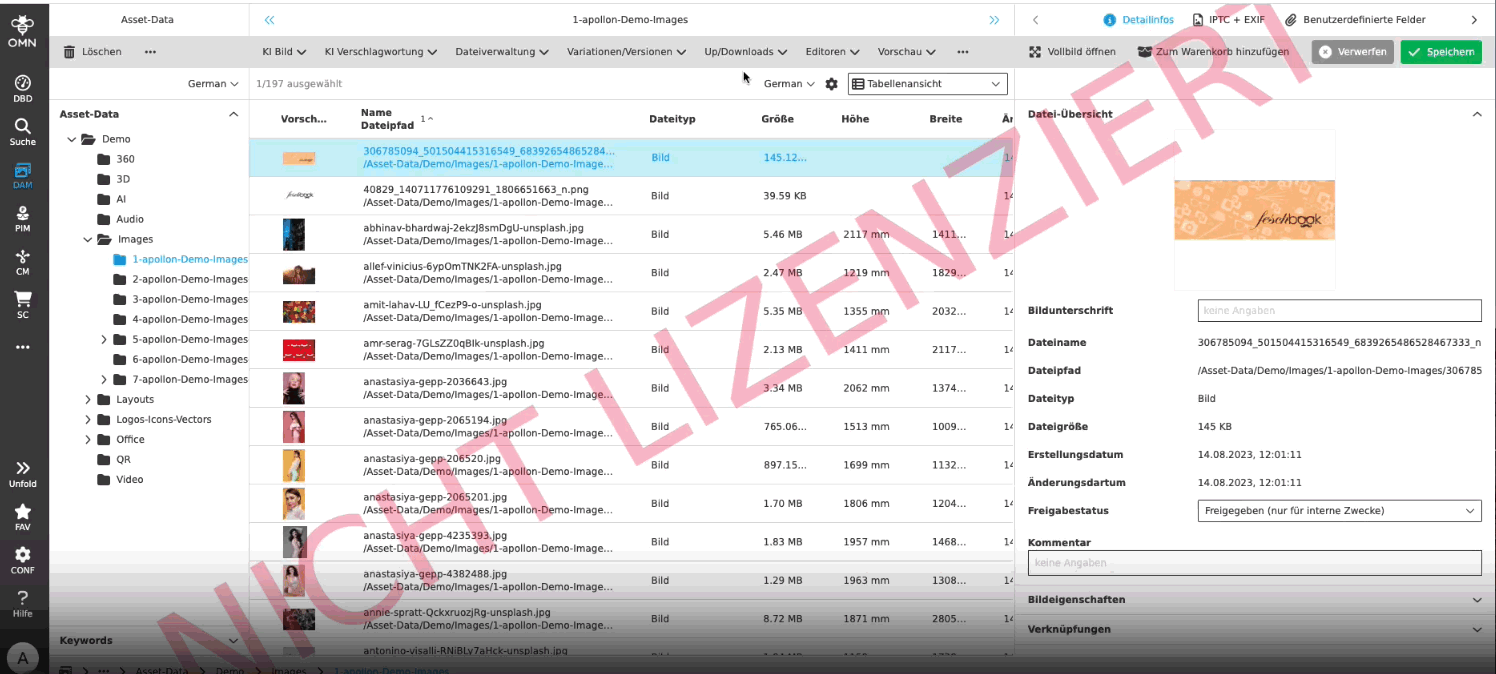Screen dimensions: 1496x674
Task: Open the FAV favorites
Action: point(22,517)
